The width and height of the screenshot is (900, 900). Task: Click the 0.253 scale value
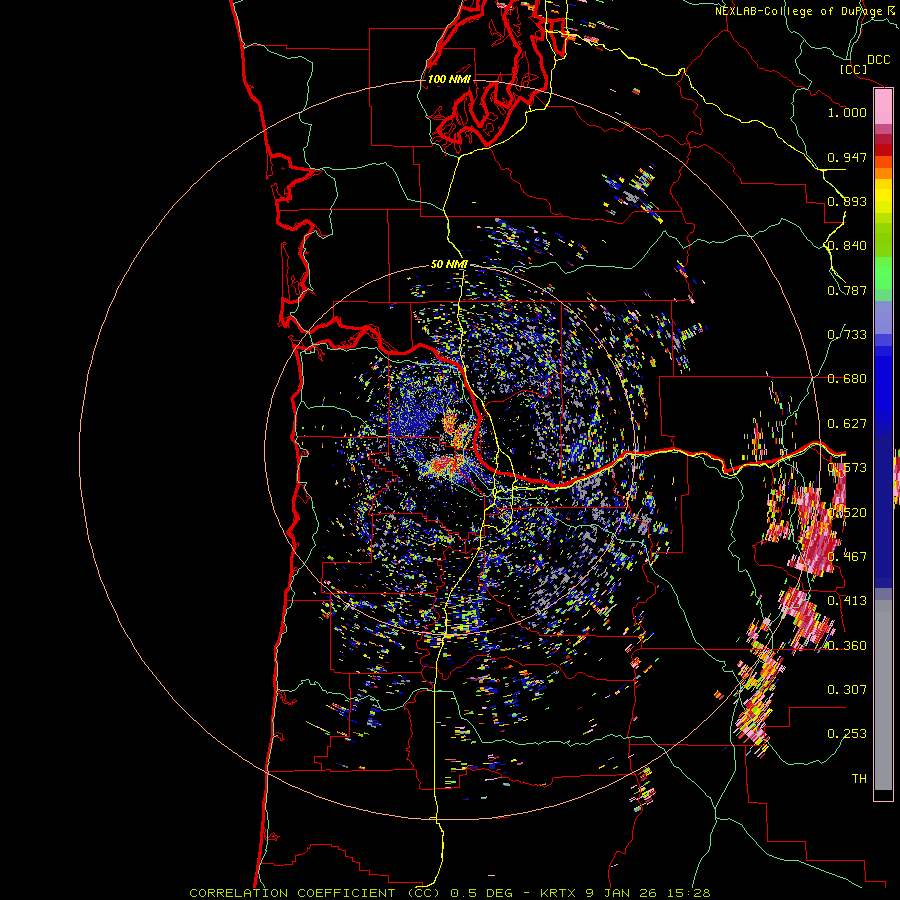click(847, 734)
